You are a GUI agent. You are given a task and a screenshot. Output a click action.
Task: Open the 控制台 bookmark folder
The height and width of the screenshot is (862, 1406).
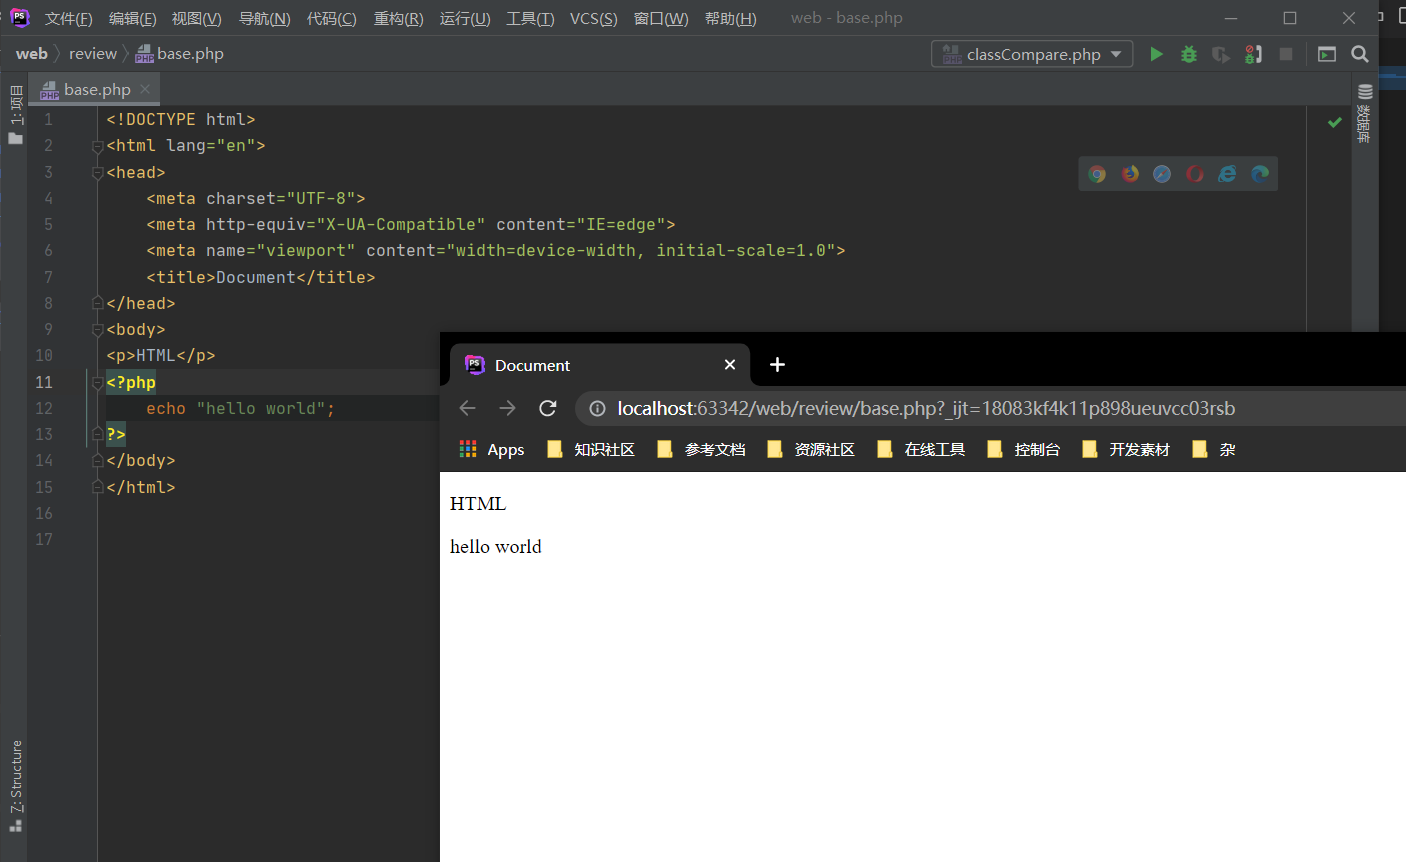click(x=1024, y=449)
